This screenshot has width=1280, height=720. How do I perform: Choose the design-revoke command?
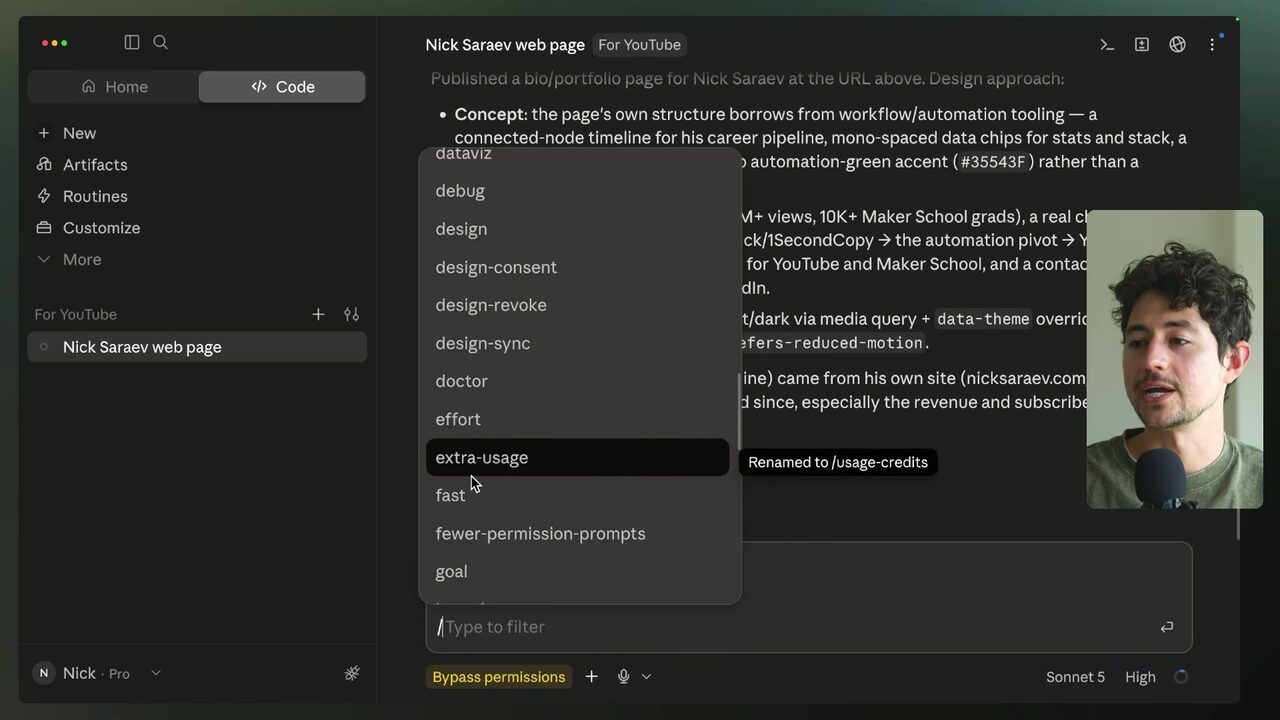[578, 305]
